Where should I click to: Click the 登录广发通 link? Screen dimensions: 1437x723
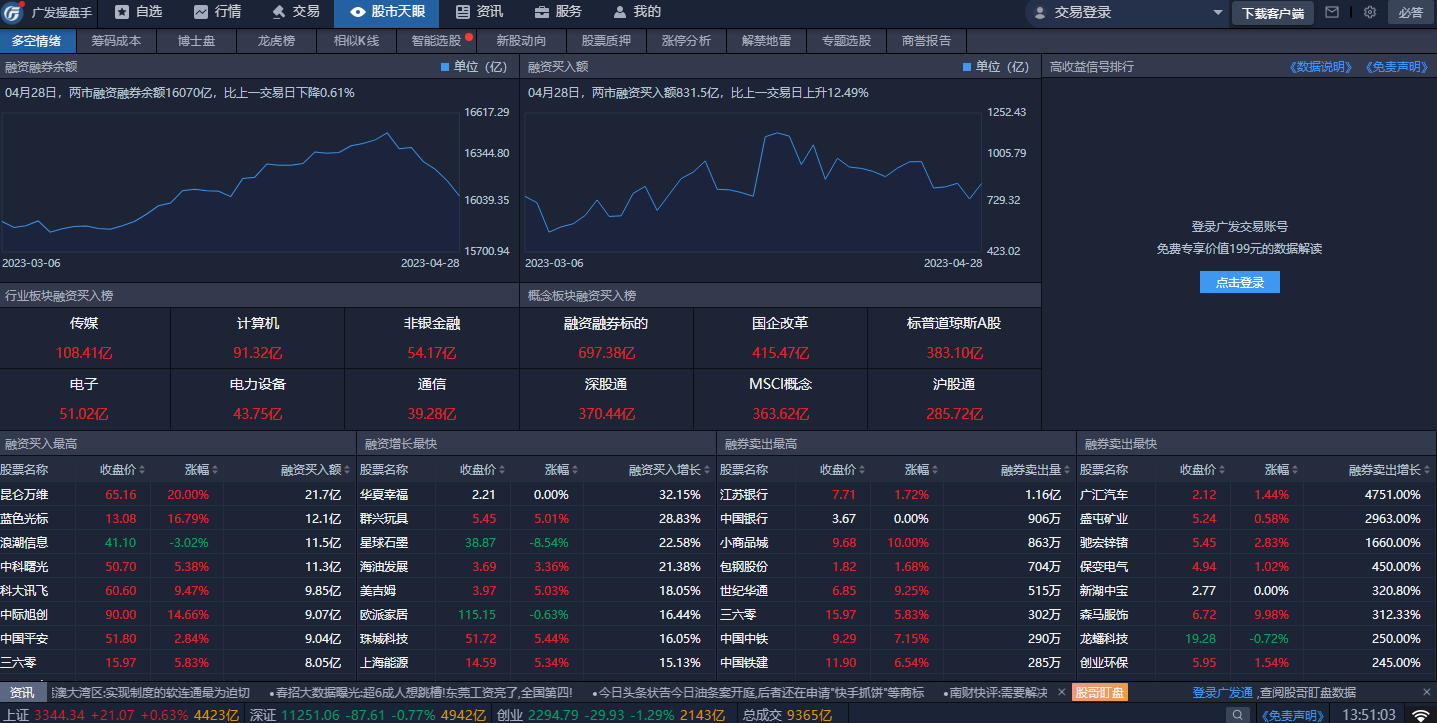[1222, 692]
